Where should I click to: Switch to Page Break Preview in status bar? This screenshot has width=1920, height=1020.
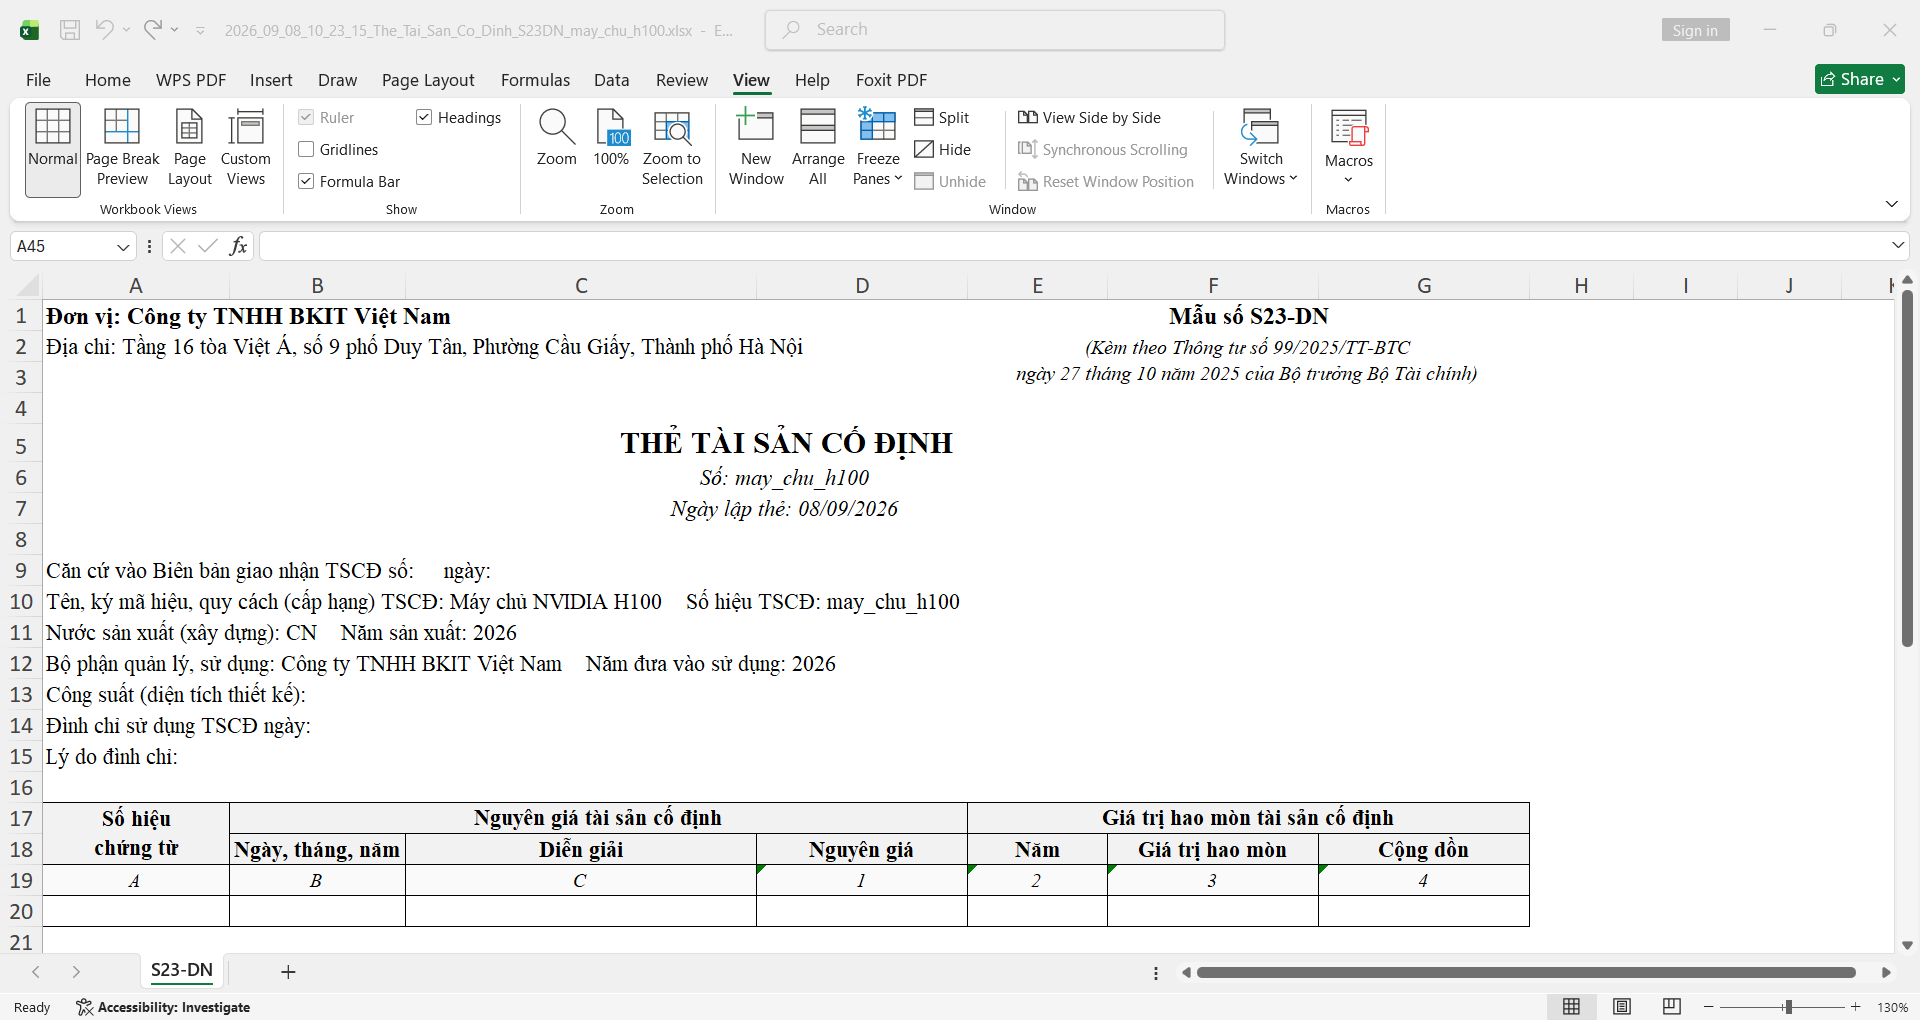[1671, 1007]
